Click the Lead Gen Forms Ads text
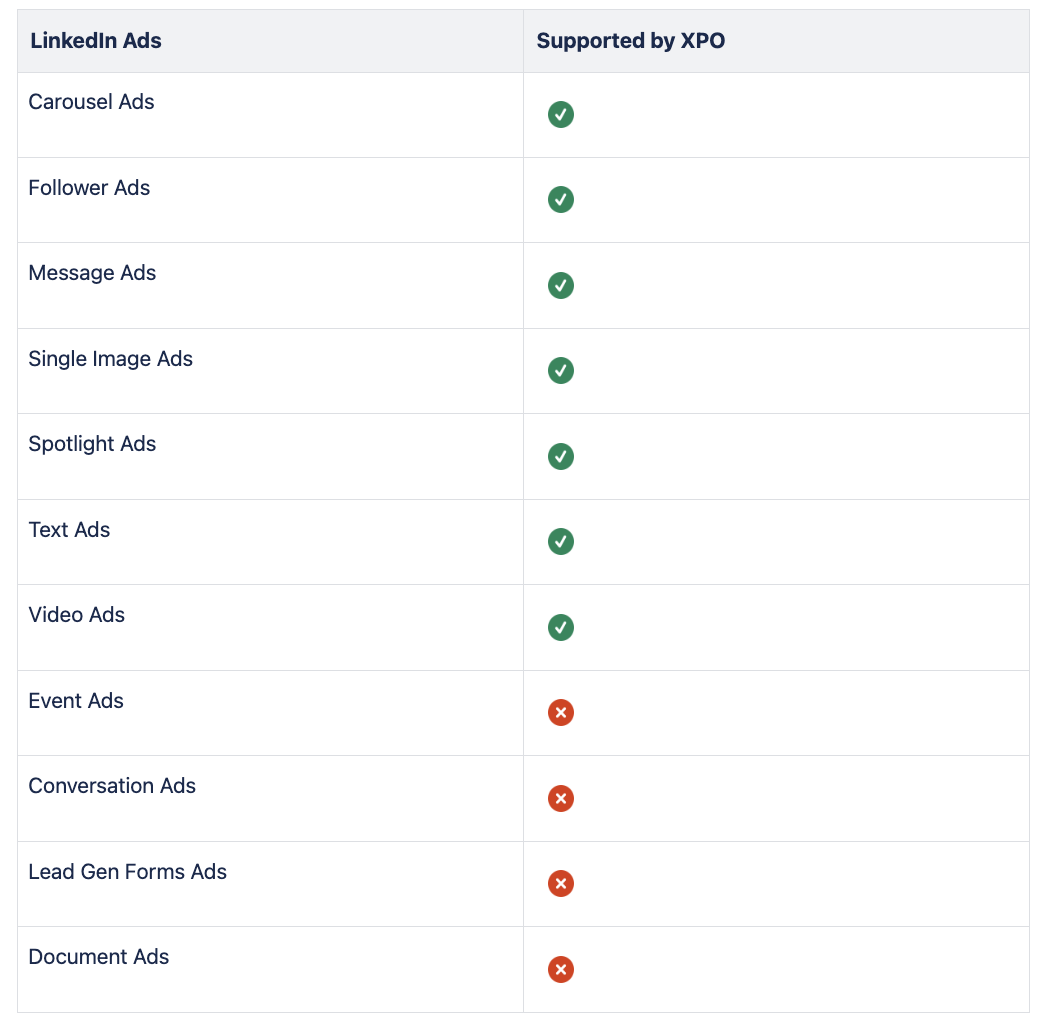This screenshot has width=1040, height=1032. point(128,872)
